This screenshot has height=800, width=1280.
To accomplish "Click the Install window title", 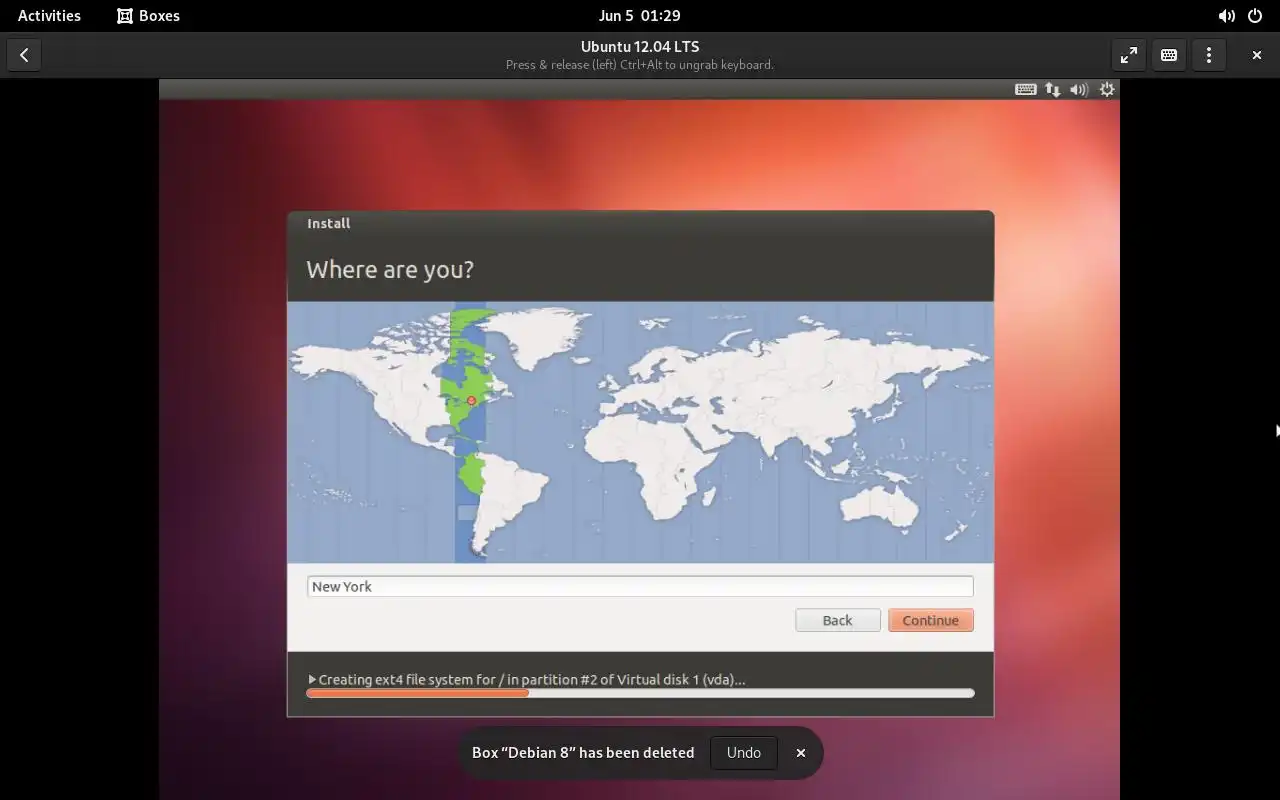I will click(329, 223).
